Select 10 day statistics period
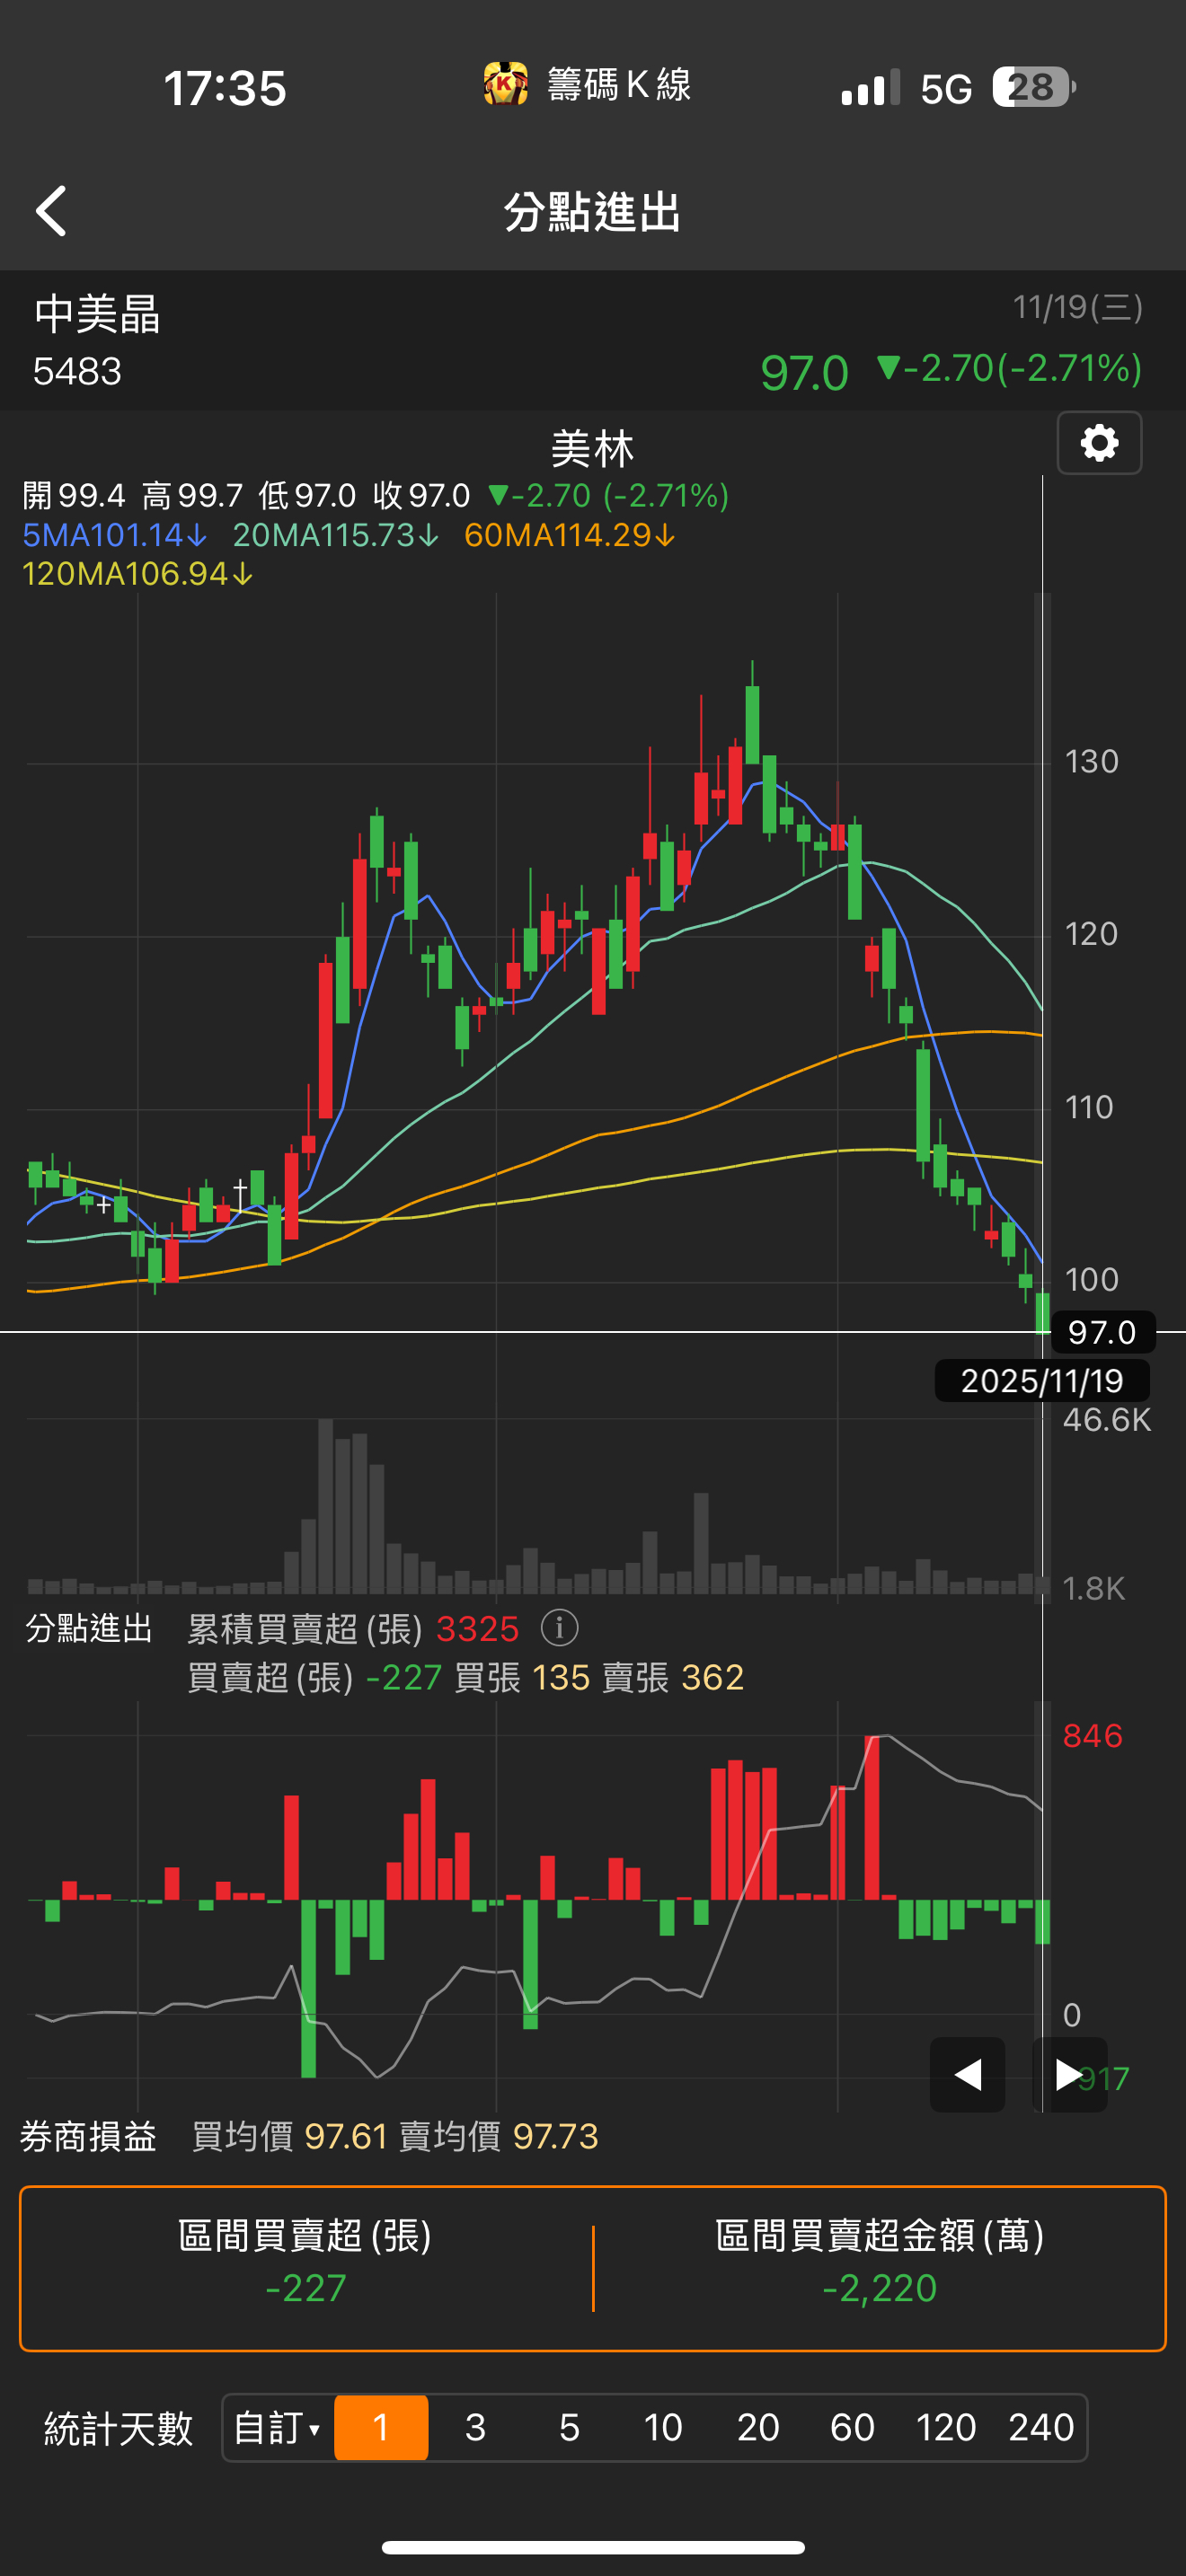This screenshot has height=2576, width=1186. 663,2427
